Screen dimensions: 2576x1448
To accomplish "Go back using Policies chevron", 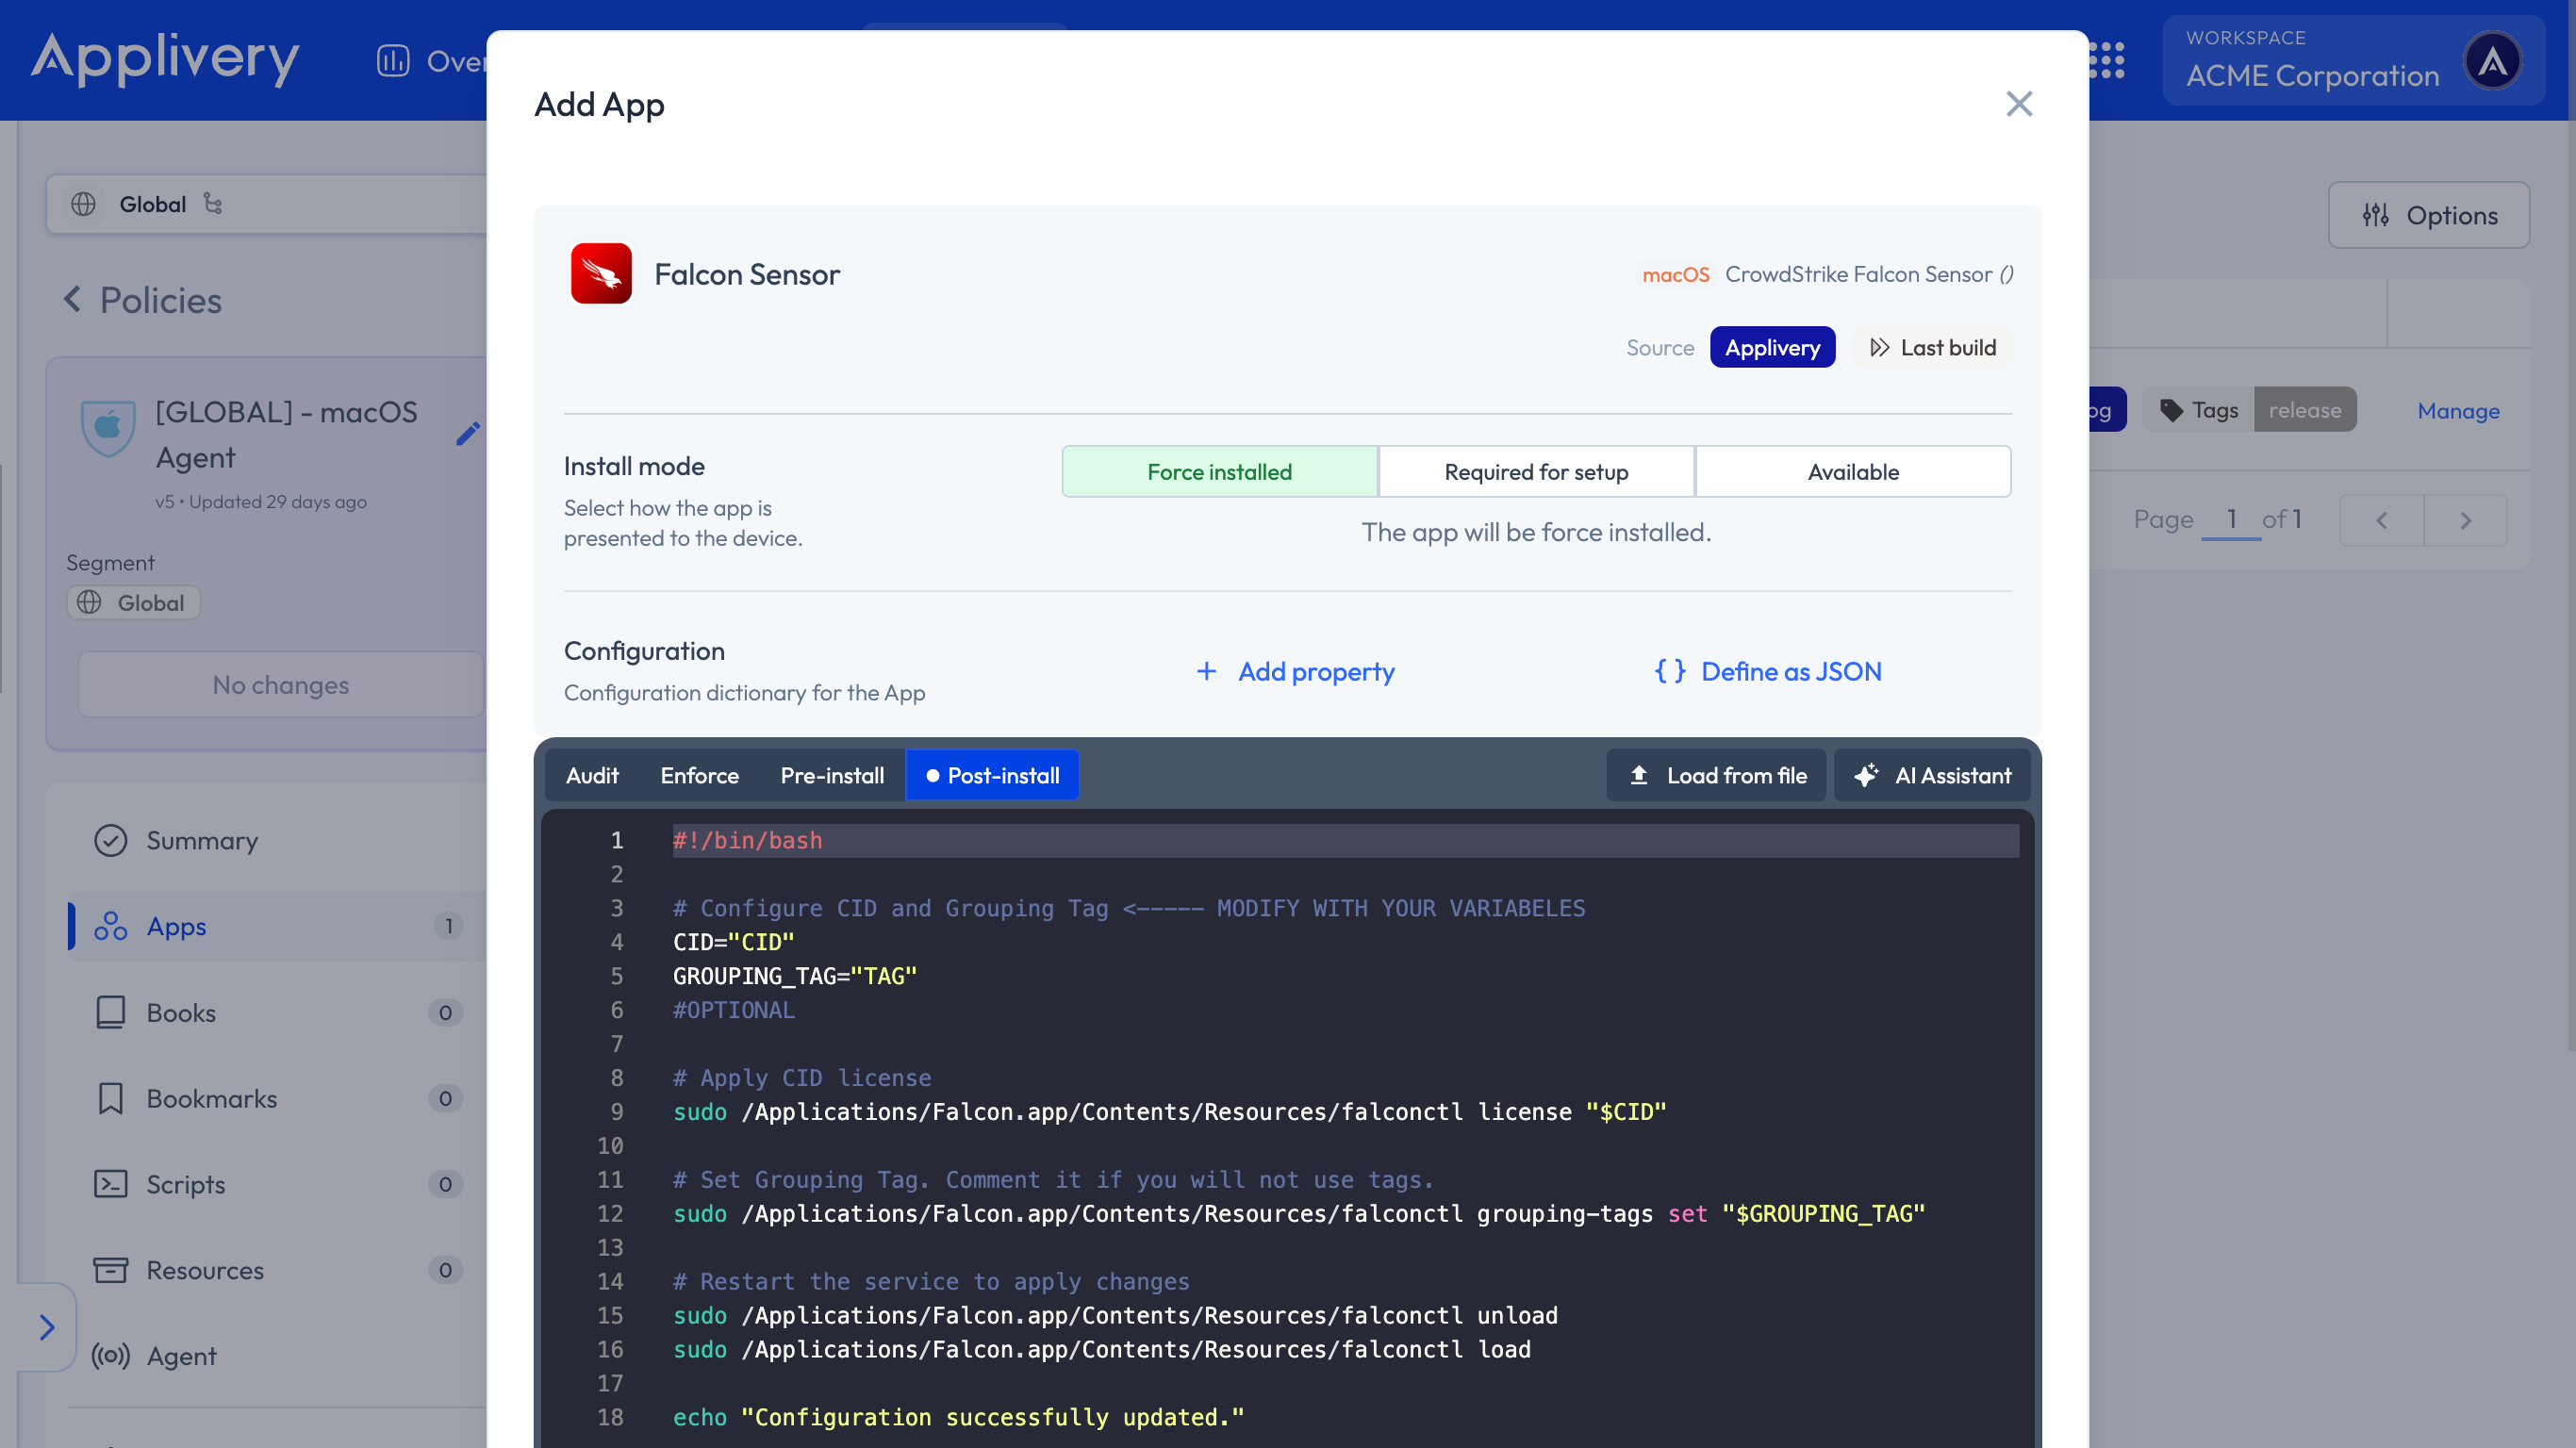I will pyautogui.click(x=72, y=299).
